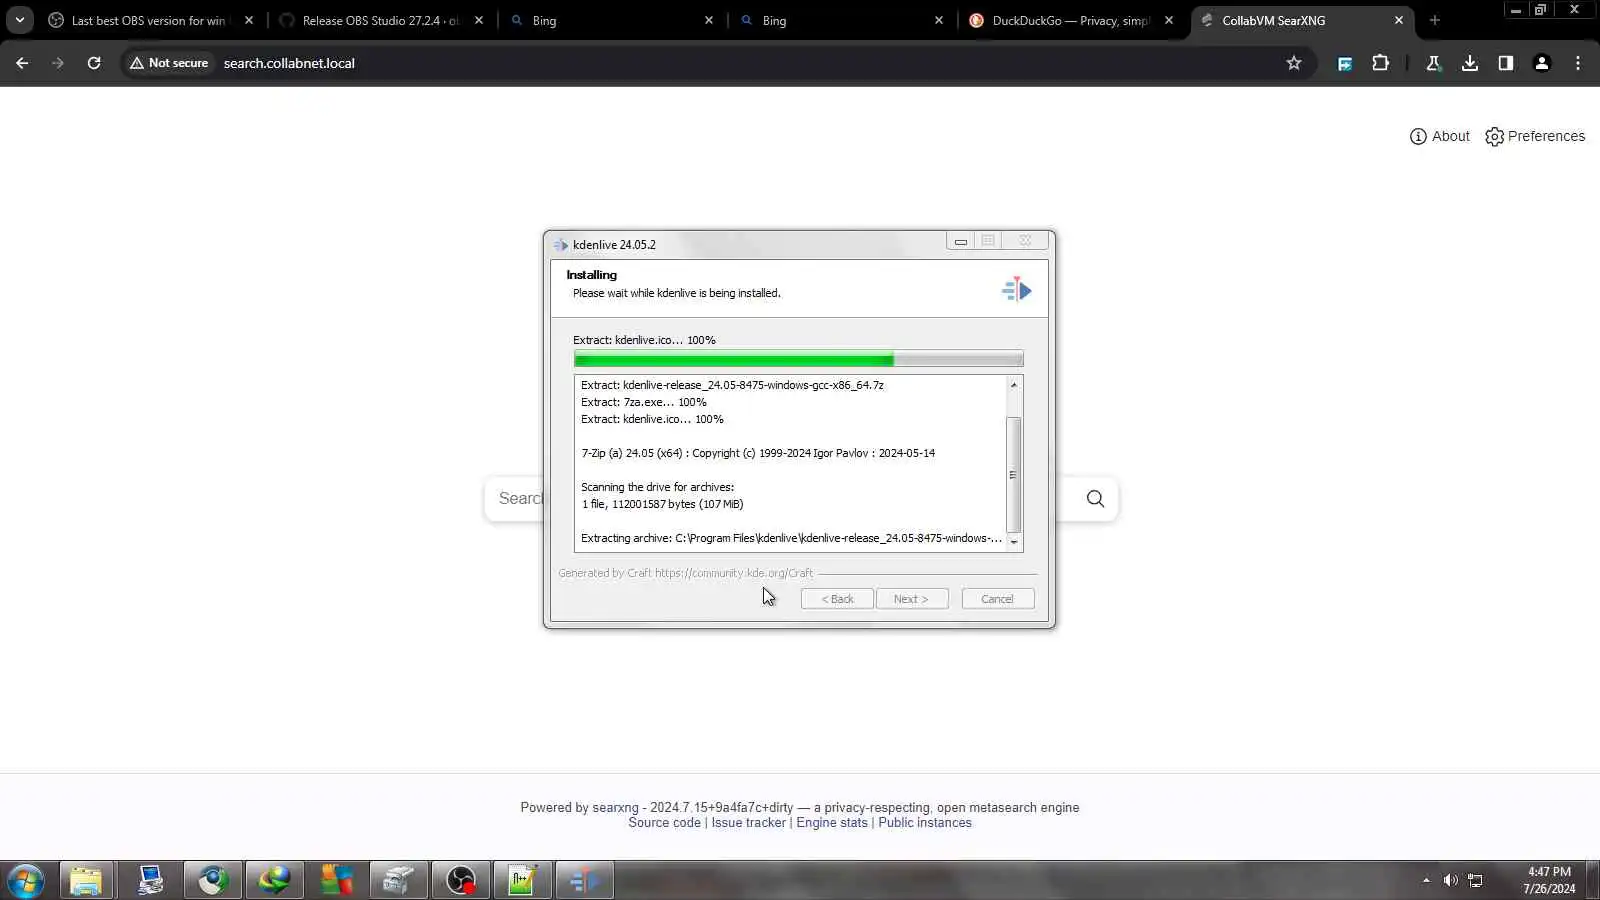Switch to the DuckDuckGo tab
This screenshot has height=900, width=1600.
coord(1072,20)
